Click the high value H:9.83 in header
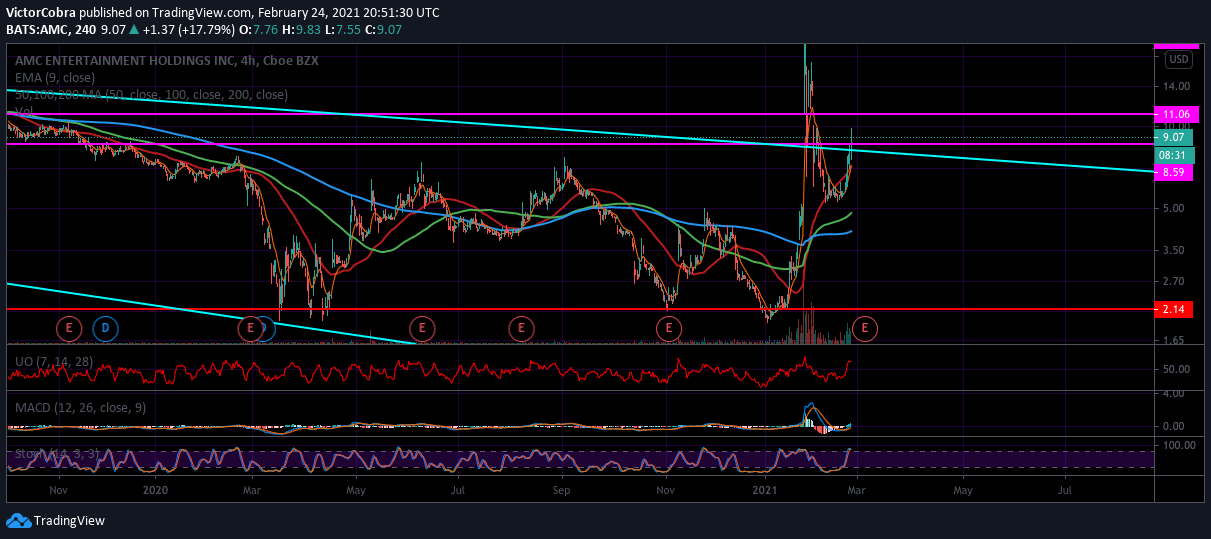1211x539 pixels. [x=300, y=29]
